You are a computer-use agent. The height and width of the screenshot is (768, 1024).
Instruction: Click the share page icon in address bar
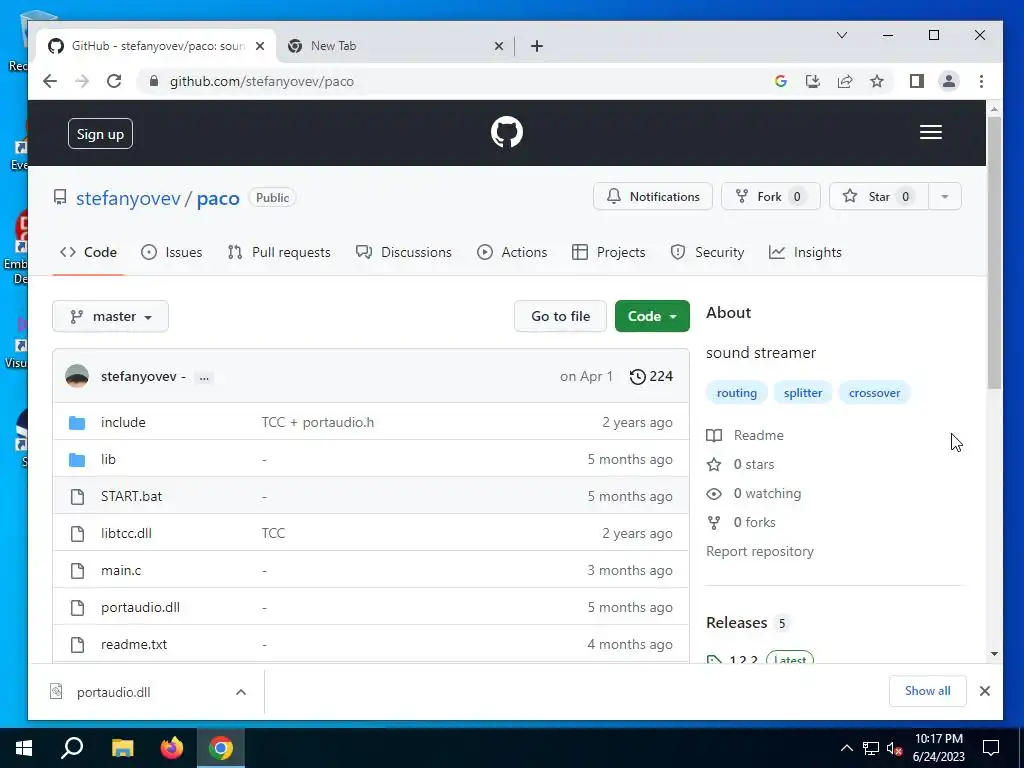pos(844,81)
